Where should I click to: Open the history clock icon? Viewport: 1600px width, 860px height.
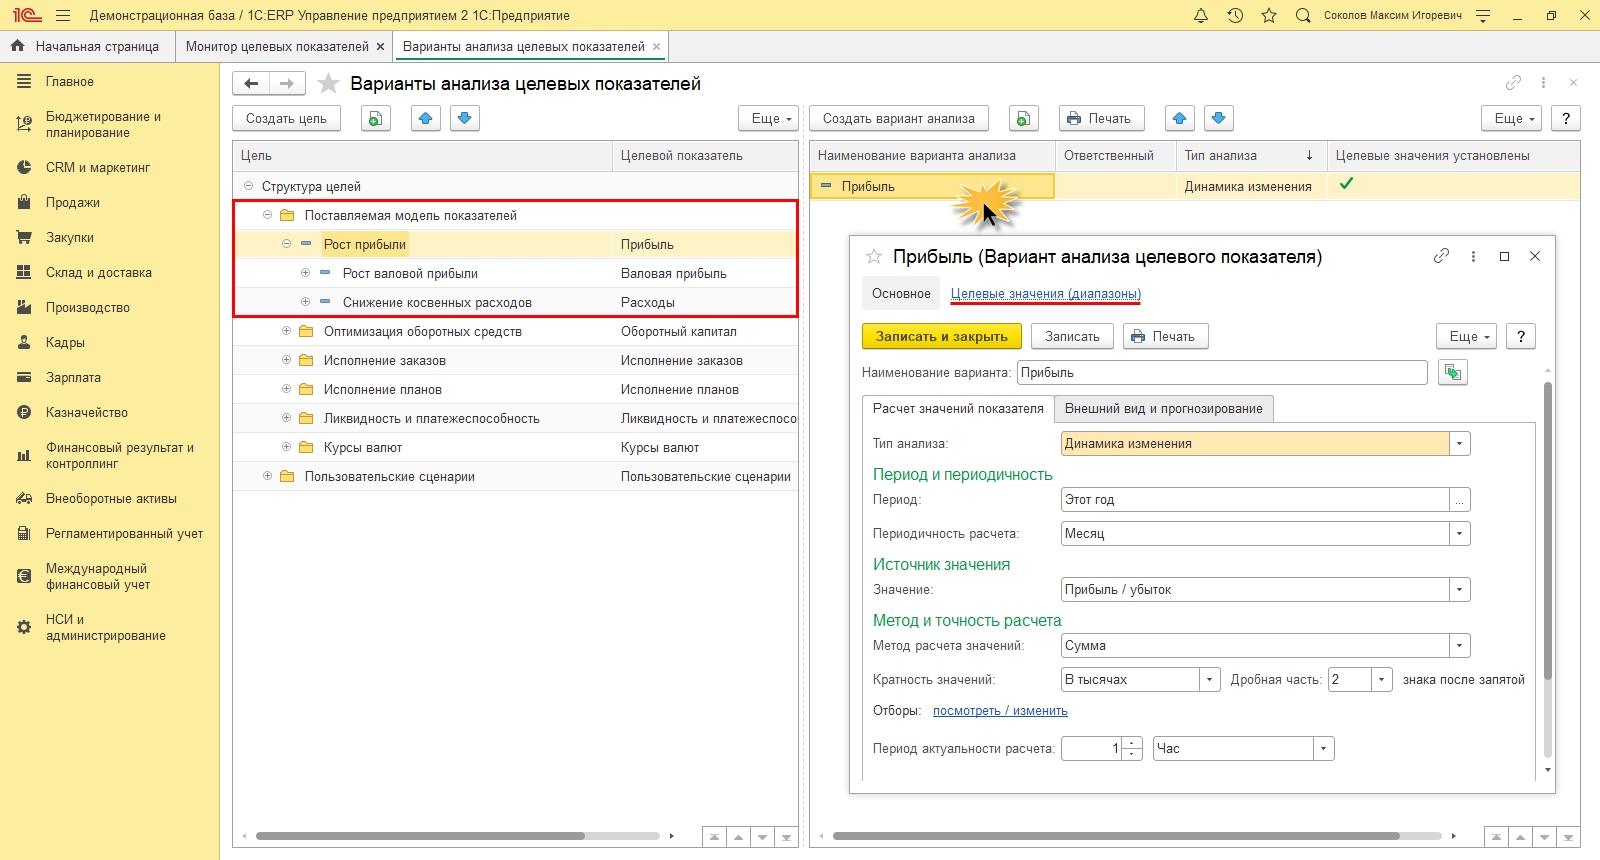[1235, 16]
